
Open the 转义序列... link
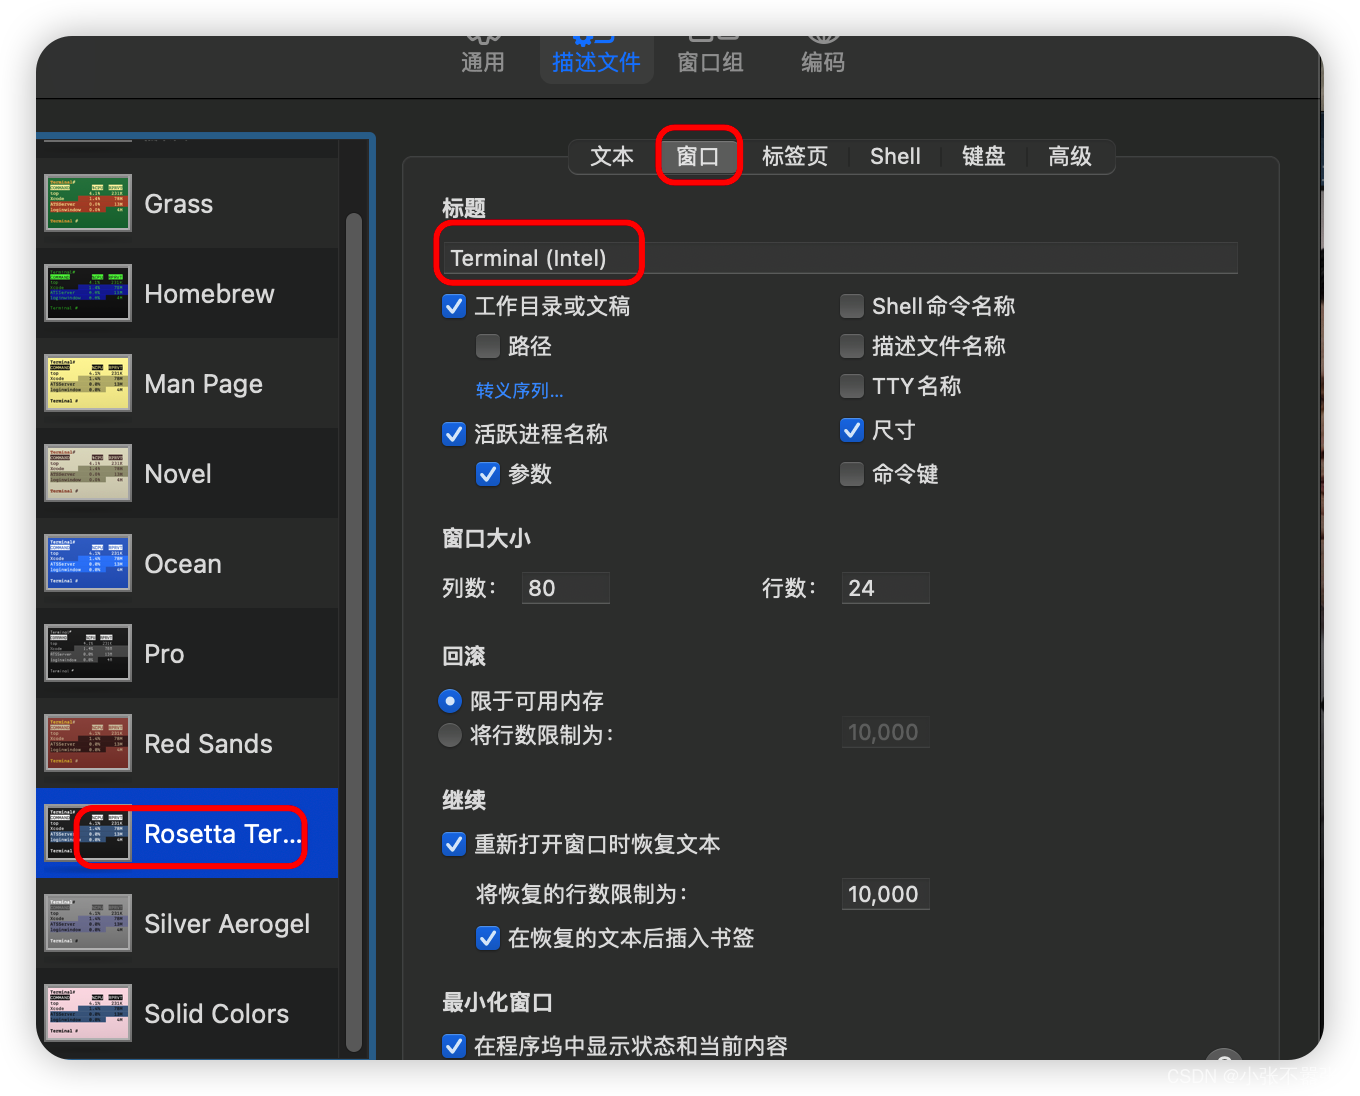pos(519,390)
